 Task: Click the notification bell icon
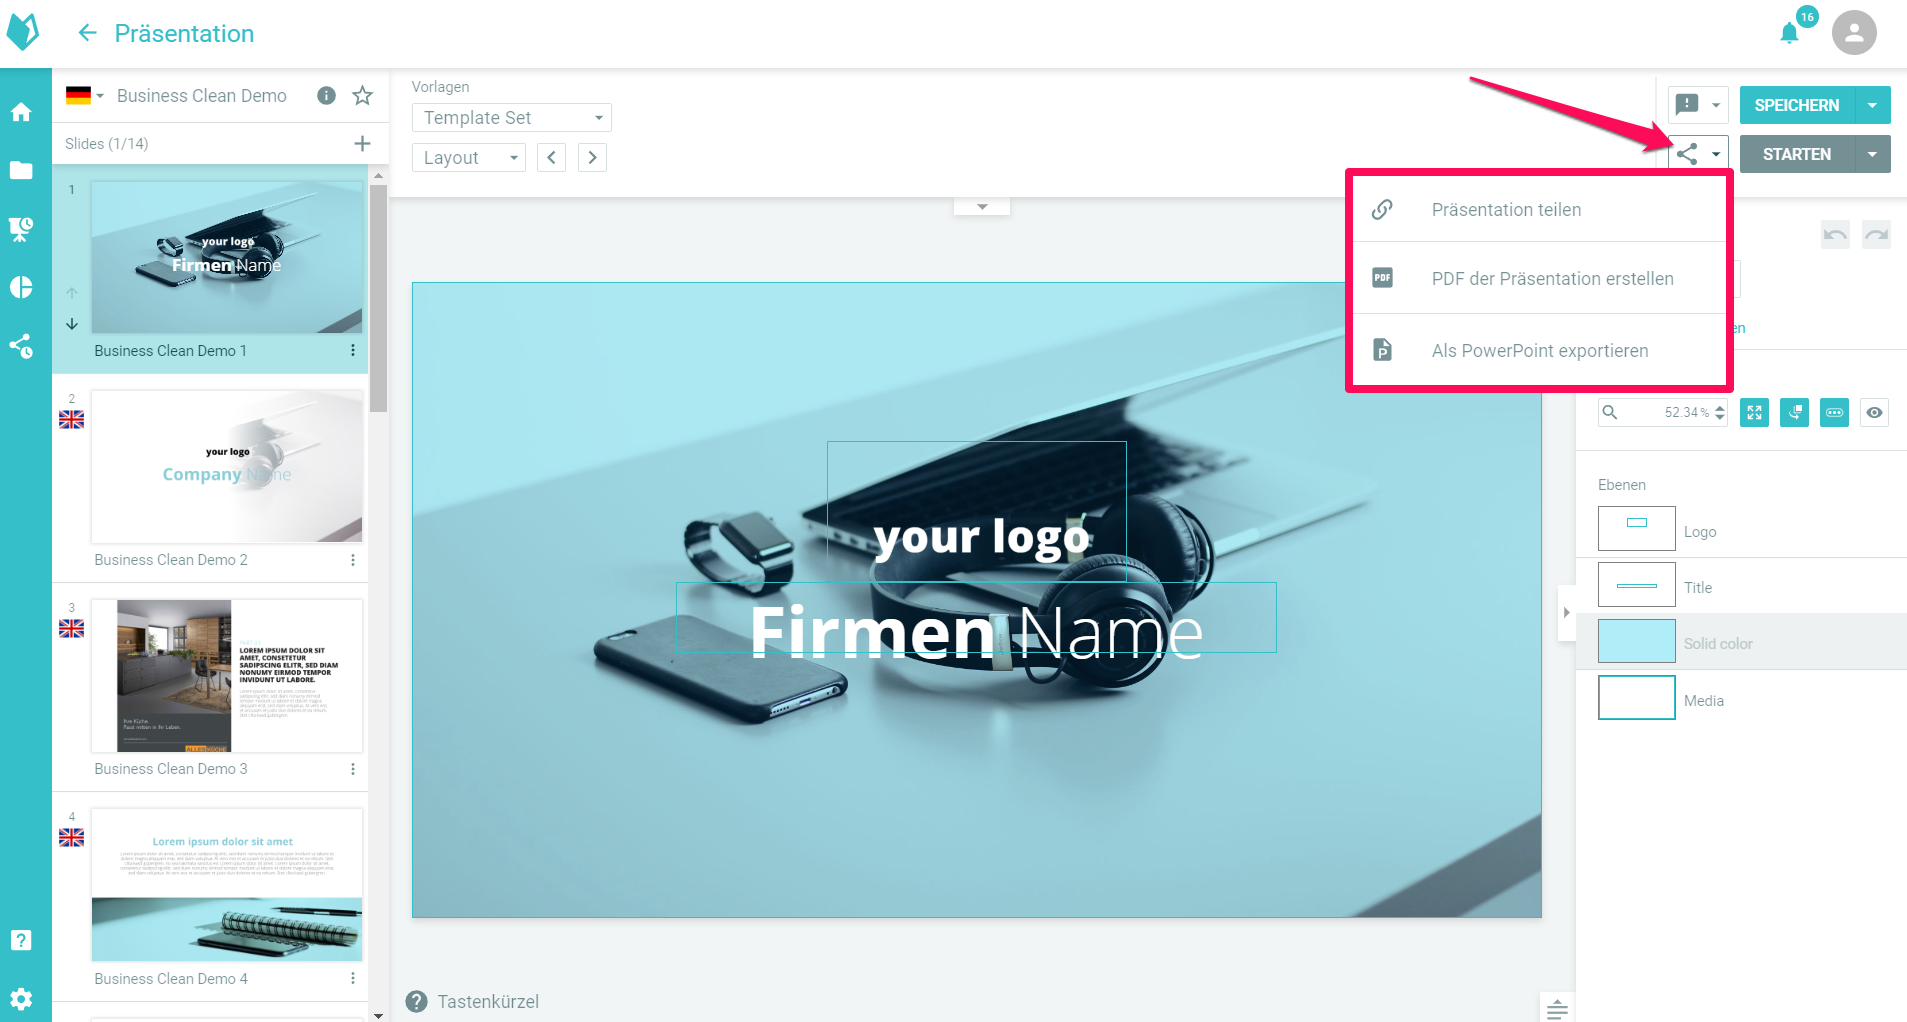[1789, 33]
